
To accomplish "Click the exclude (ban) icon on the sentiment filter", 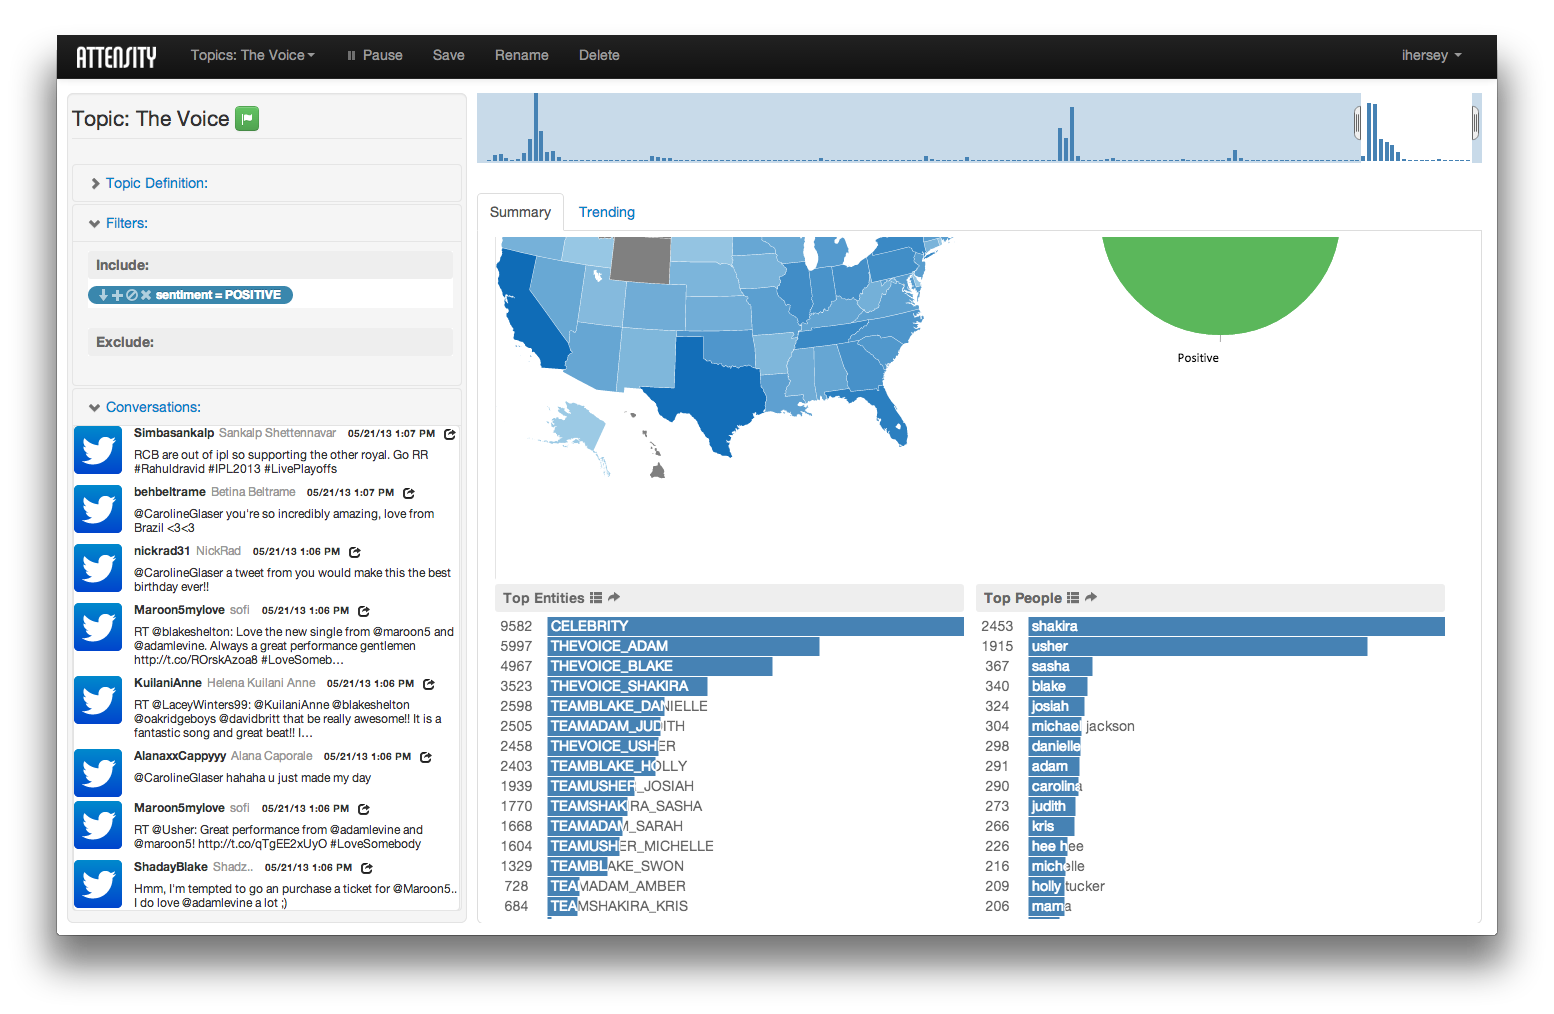I will (131, 295).
